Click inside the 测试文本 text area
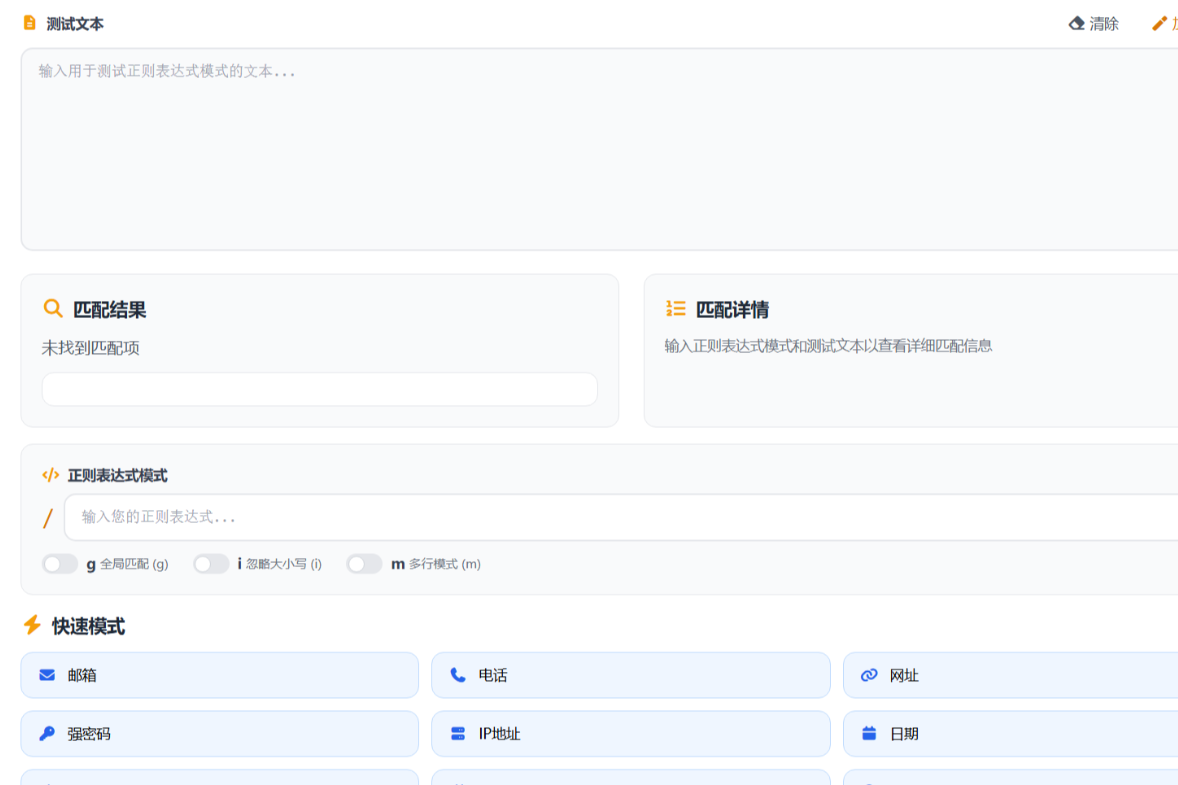This screenshot has height=785, width=1178. coord(600,149)
